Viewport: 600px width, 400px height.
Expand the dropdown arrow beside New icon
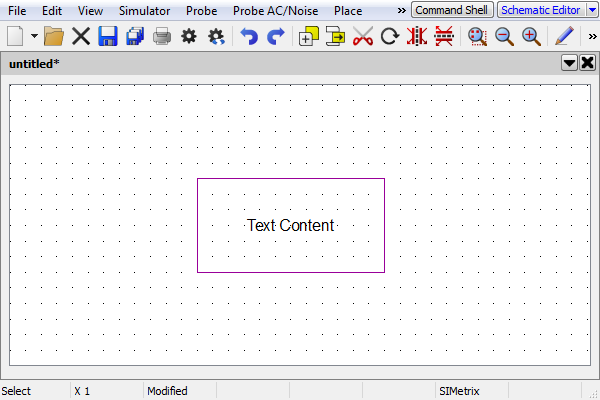tap(35, 36)
